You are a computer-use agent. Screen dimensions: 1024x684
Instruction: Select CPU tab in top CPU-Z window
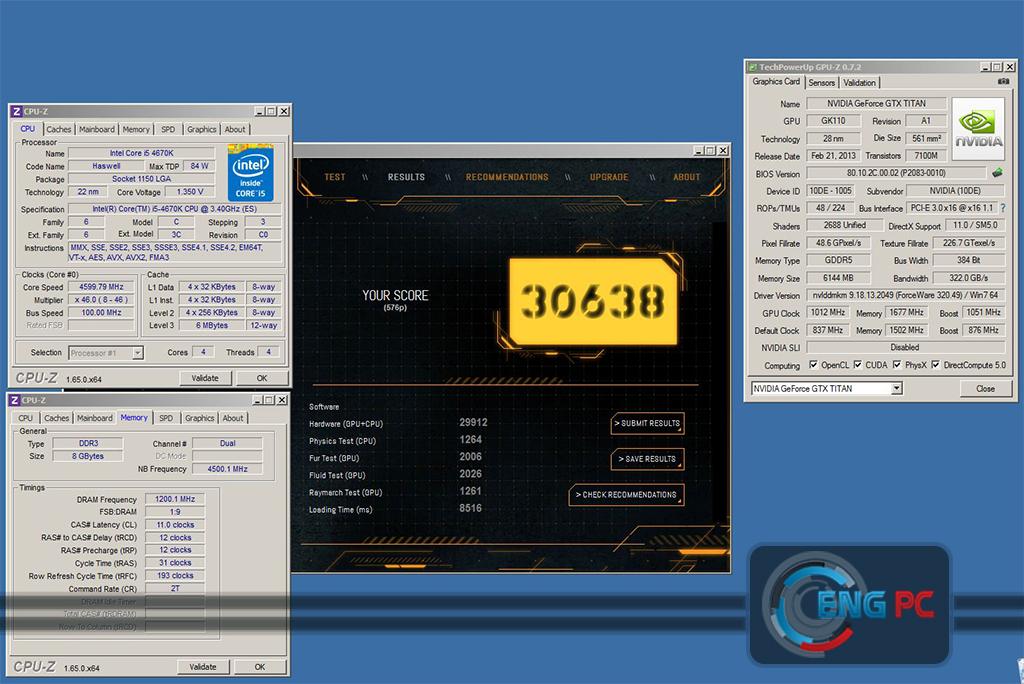[27, 129]
